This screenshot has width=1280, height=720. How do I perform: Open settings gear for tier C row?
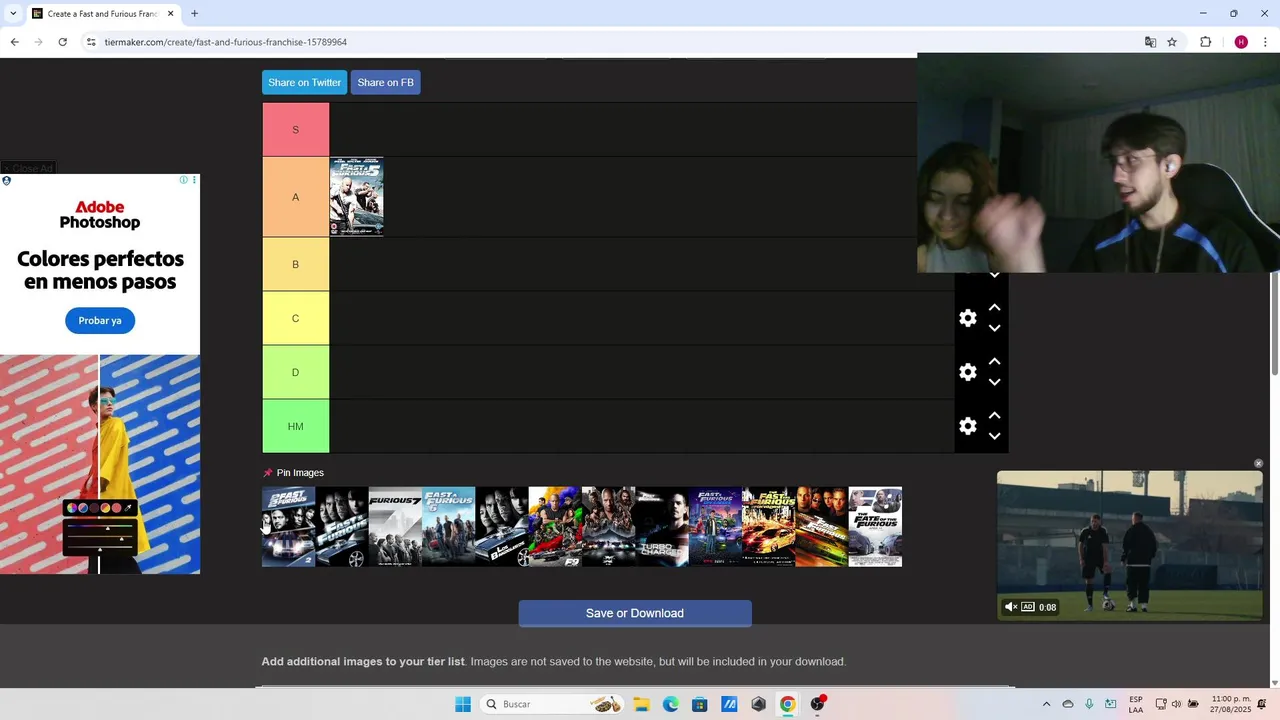pos(967,318)
